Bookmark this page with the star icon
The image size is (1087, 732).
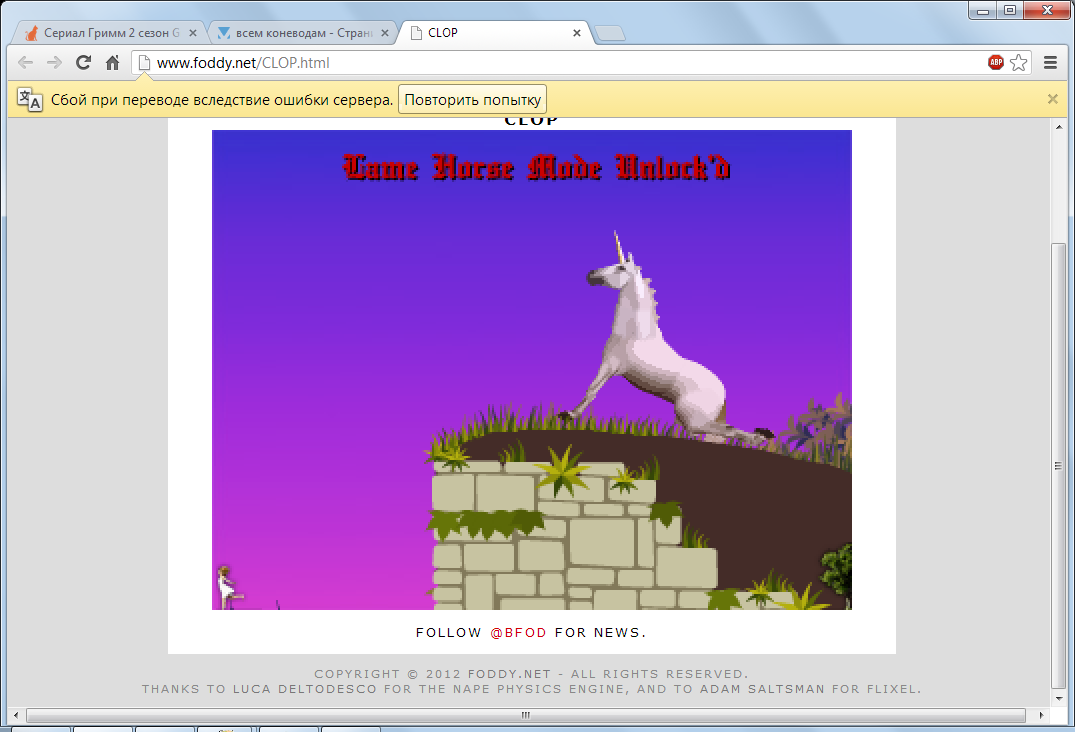point(1018,62)
